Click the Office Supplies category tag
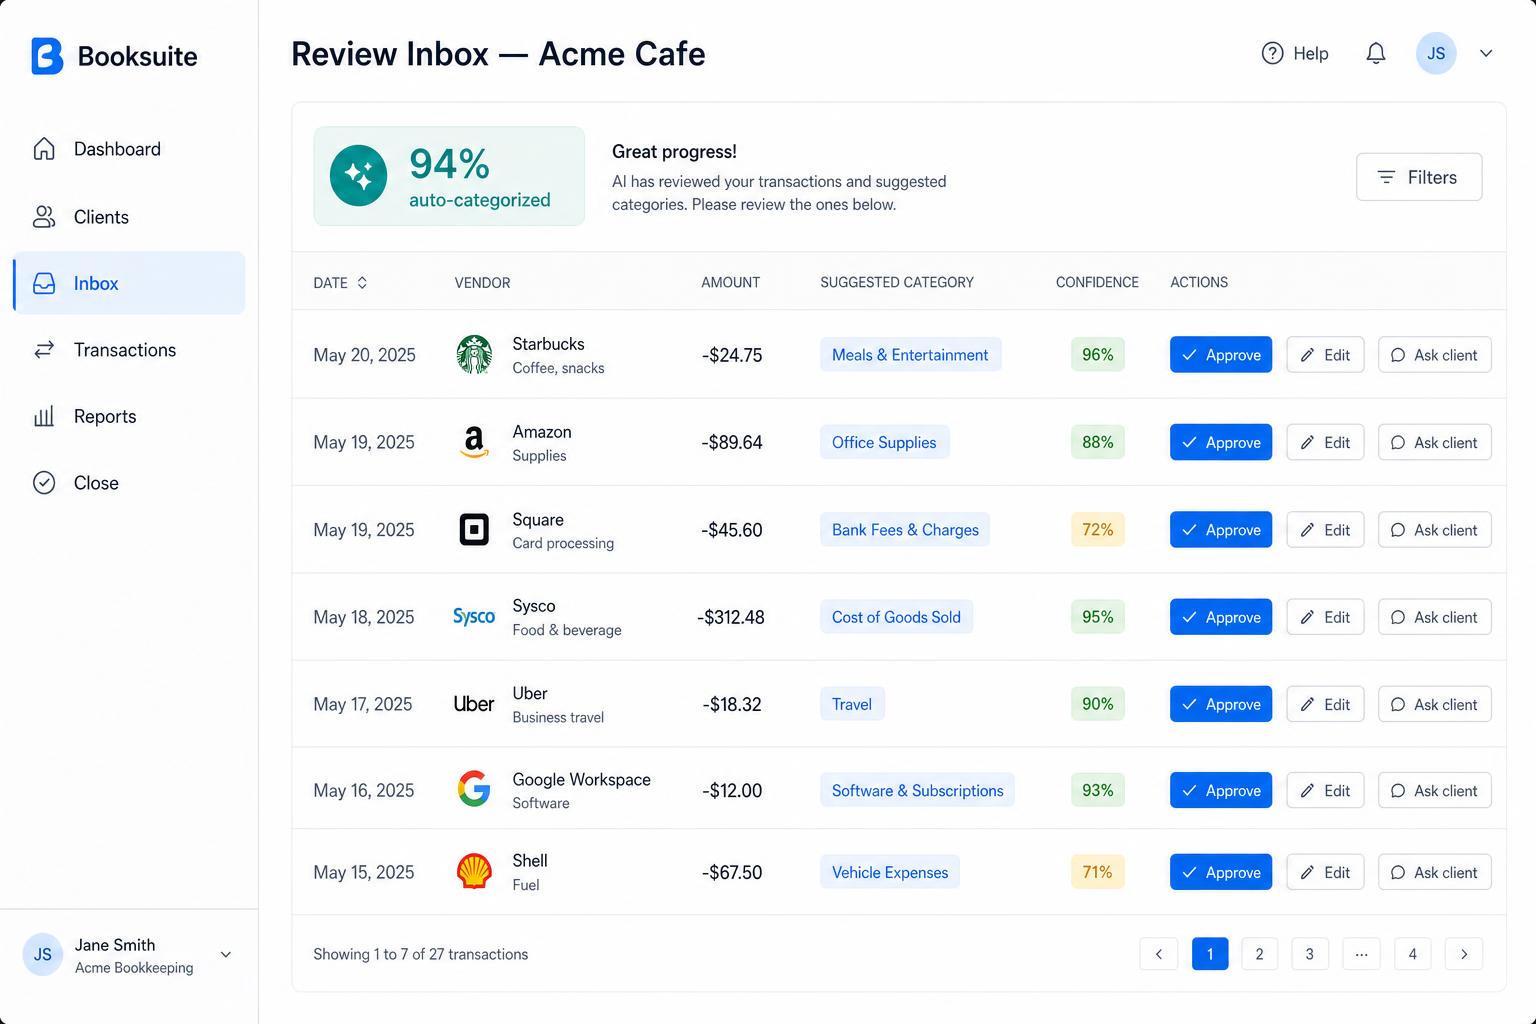 coord(884,442)
